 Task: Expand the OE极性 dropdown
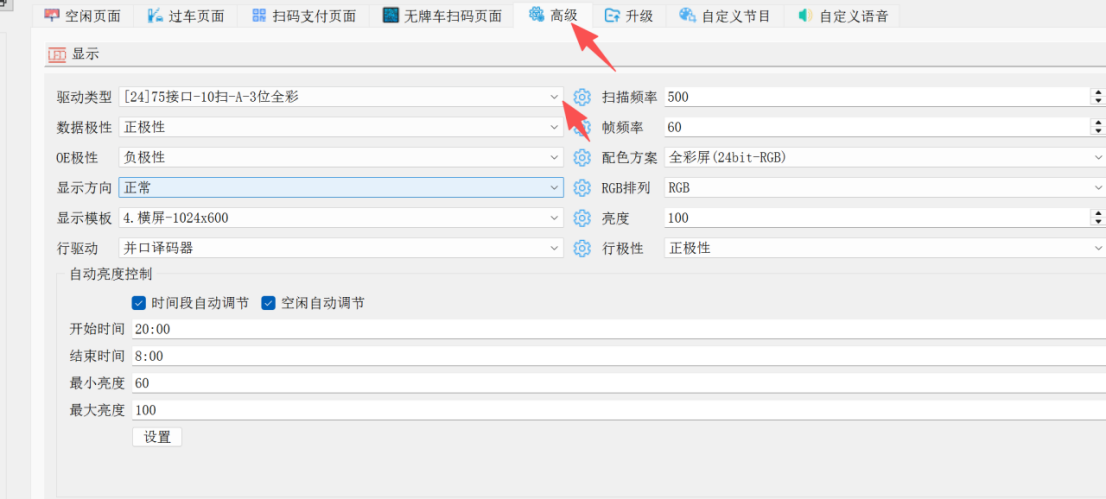tap(554, 157)
